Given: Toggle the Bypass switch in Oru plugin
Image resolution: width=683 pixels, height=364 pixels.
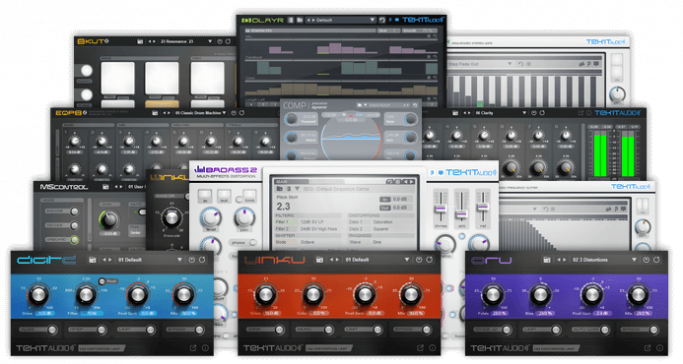Looking at the screenshot, I should tap(653, 330).
